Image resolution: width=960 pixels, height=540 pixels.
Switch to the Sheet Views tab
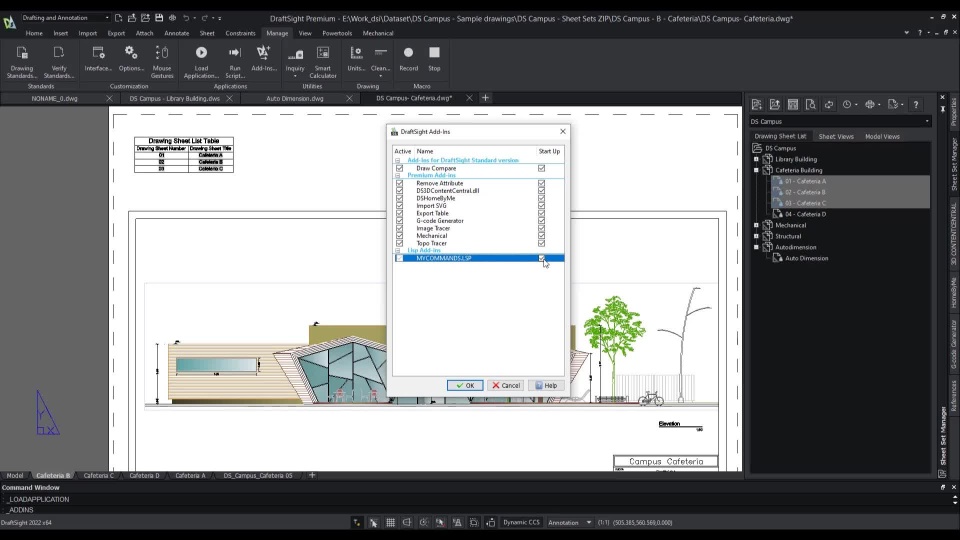point(835,136)
